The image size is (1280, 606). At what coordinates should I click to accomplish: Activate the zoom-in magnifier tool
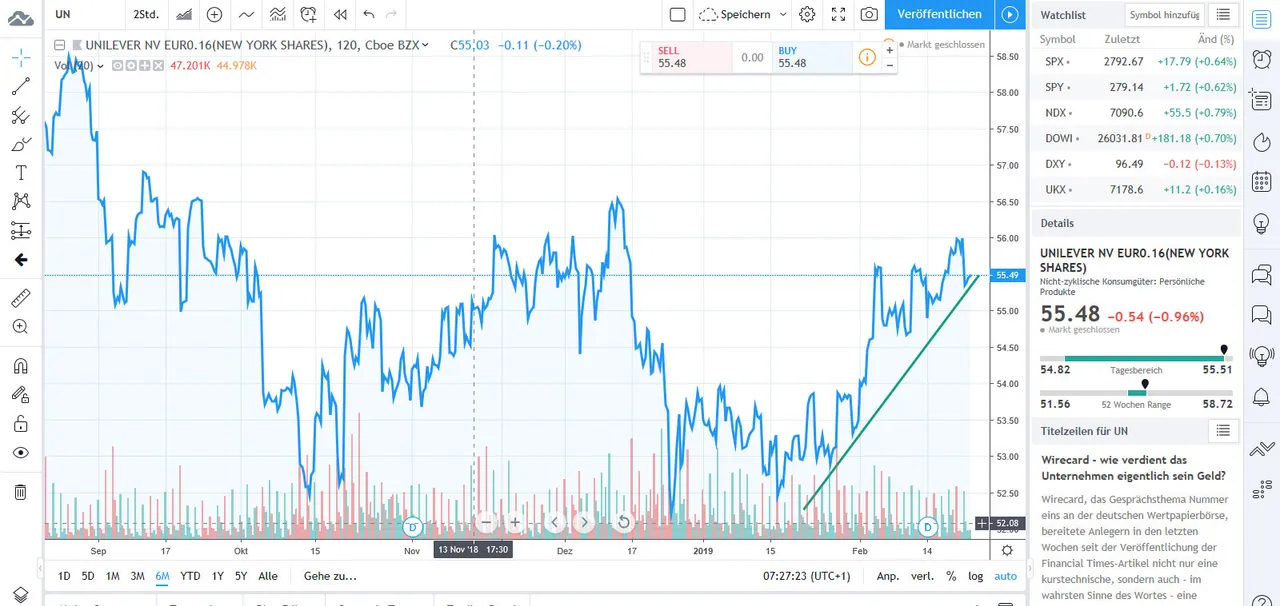tap(20, 326)
